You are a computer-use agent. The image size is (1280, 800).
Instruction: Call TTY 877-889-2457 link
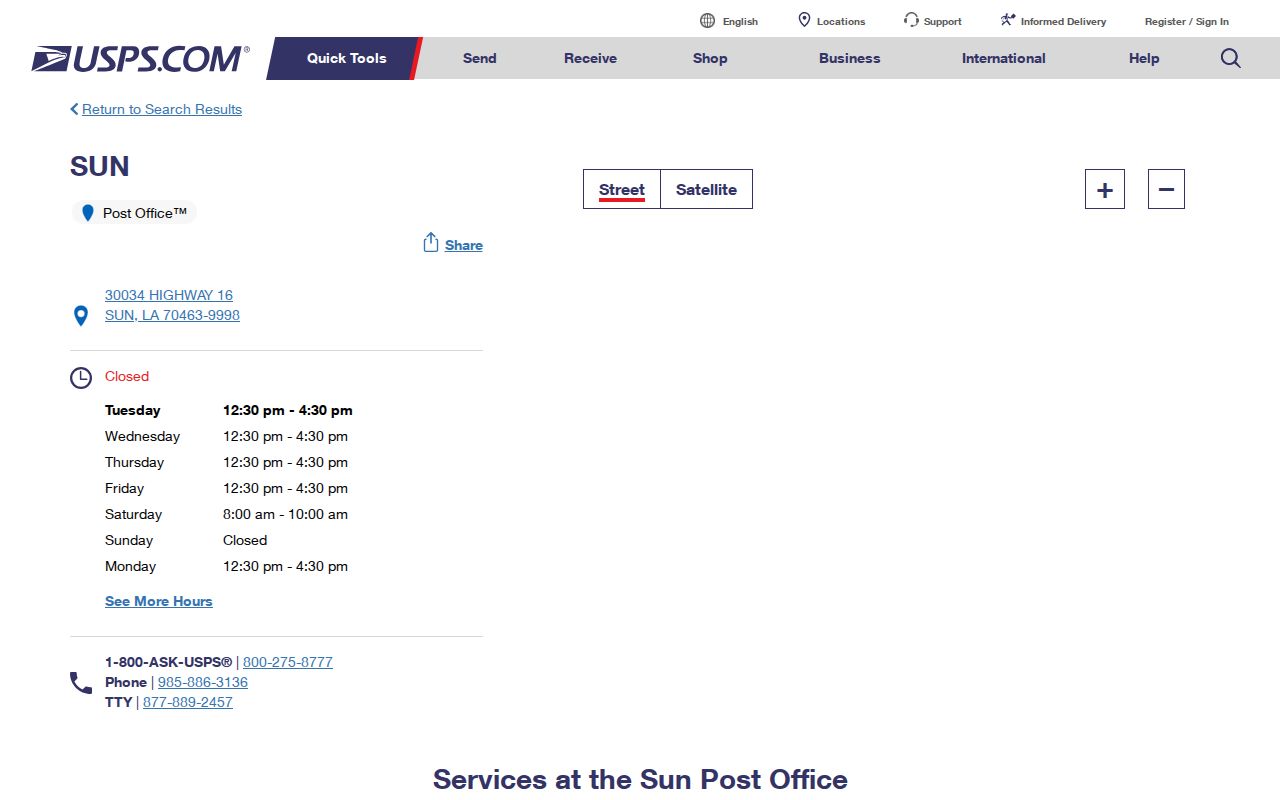(188, 702)
